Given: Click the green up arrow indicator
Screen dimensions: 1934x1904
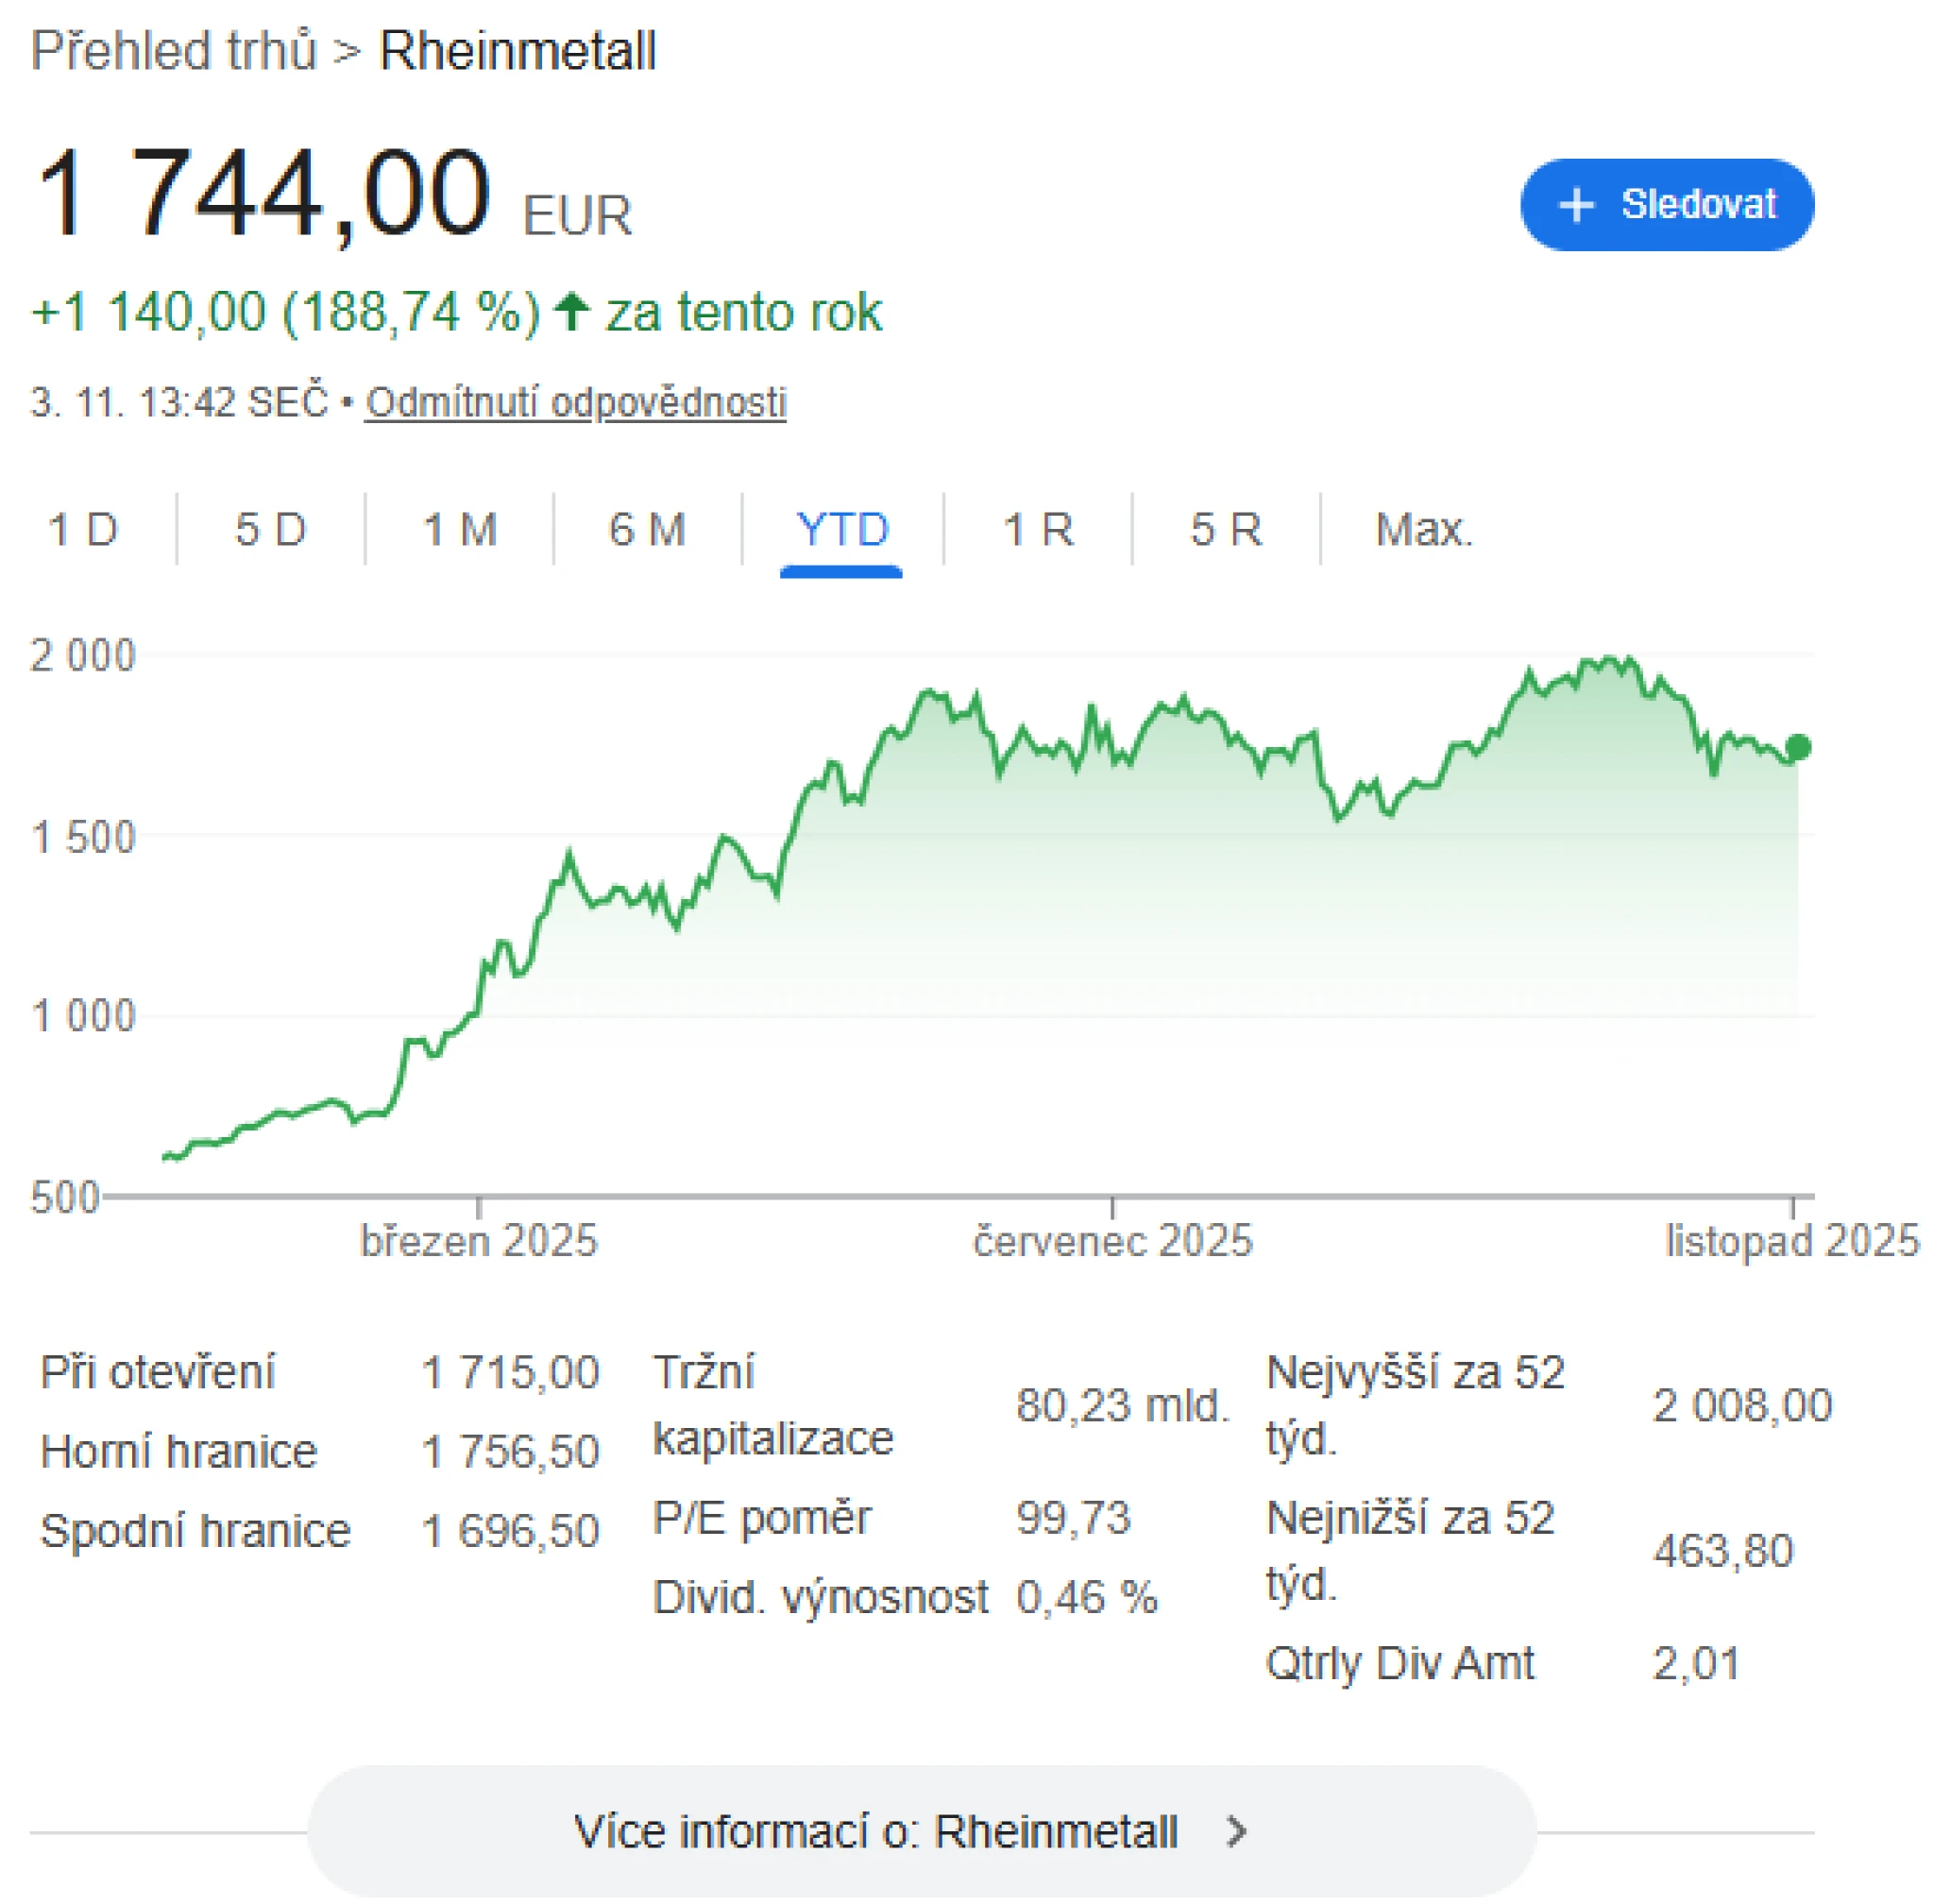Looking at the screenshot, I should 572,312.
